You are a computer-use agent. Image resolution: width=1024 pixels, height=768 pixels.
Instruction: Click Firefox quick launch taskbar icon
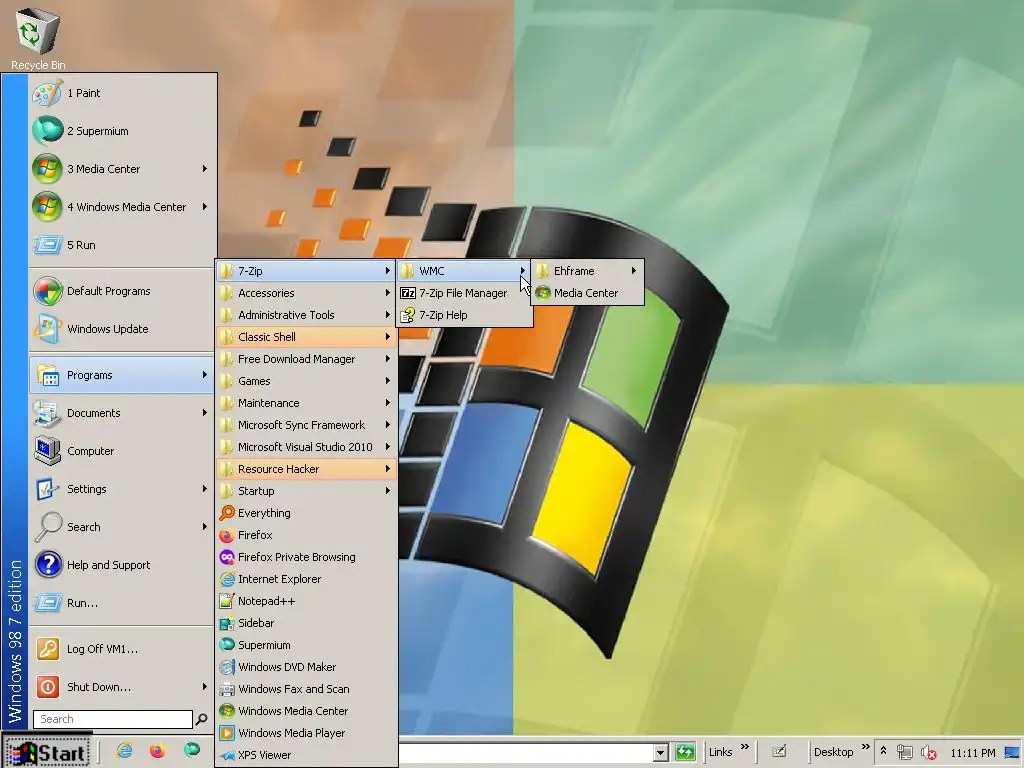pyautogui.click(x=157, y=751)
